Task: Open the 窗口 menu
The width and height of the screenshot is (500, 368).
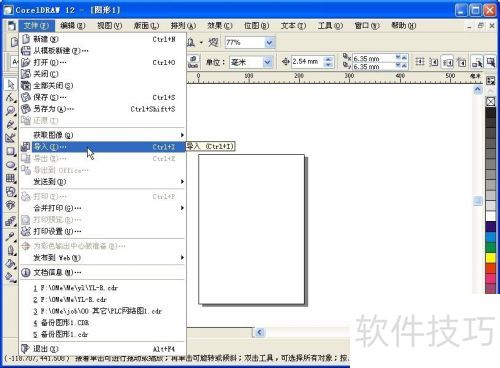Action: (367, 26)
